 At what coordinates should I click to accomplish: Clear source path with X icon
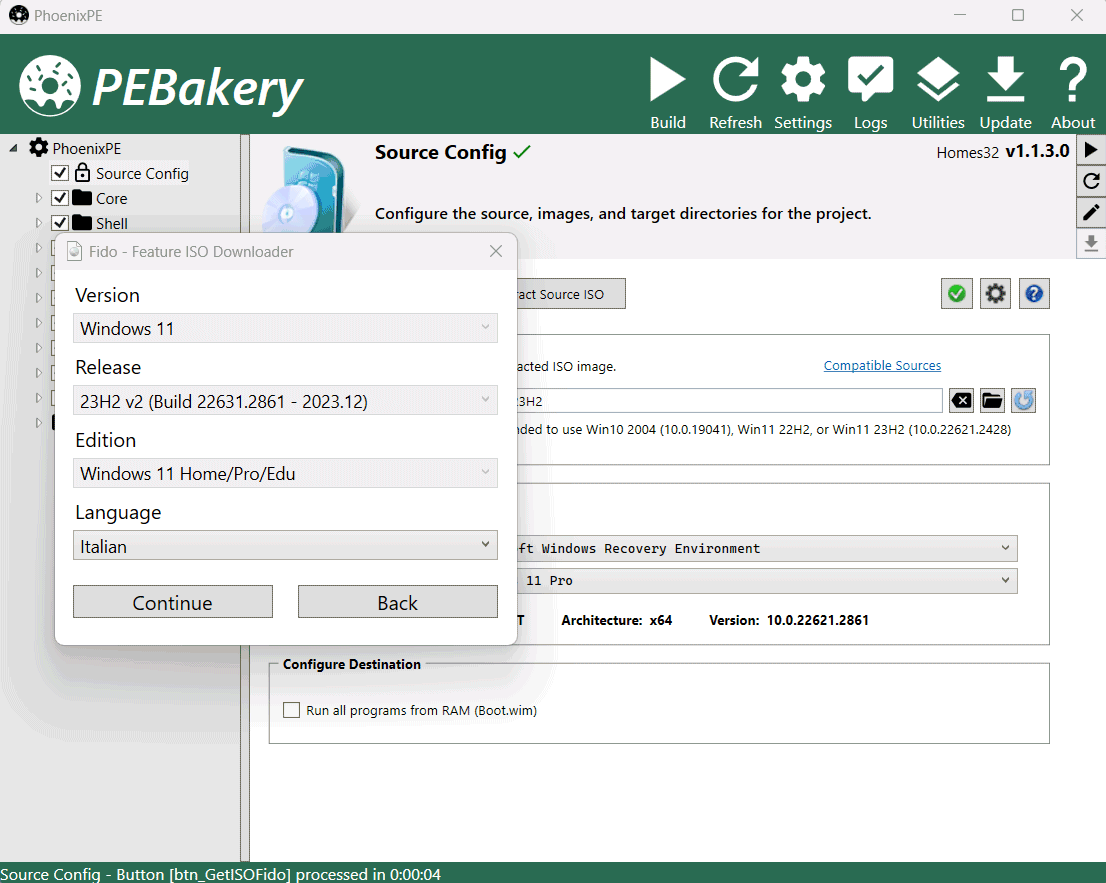pos(961,401)
